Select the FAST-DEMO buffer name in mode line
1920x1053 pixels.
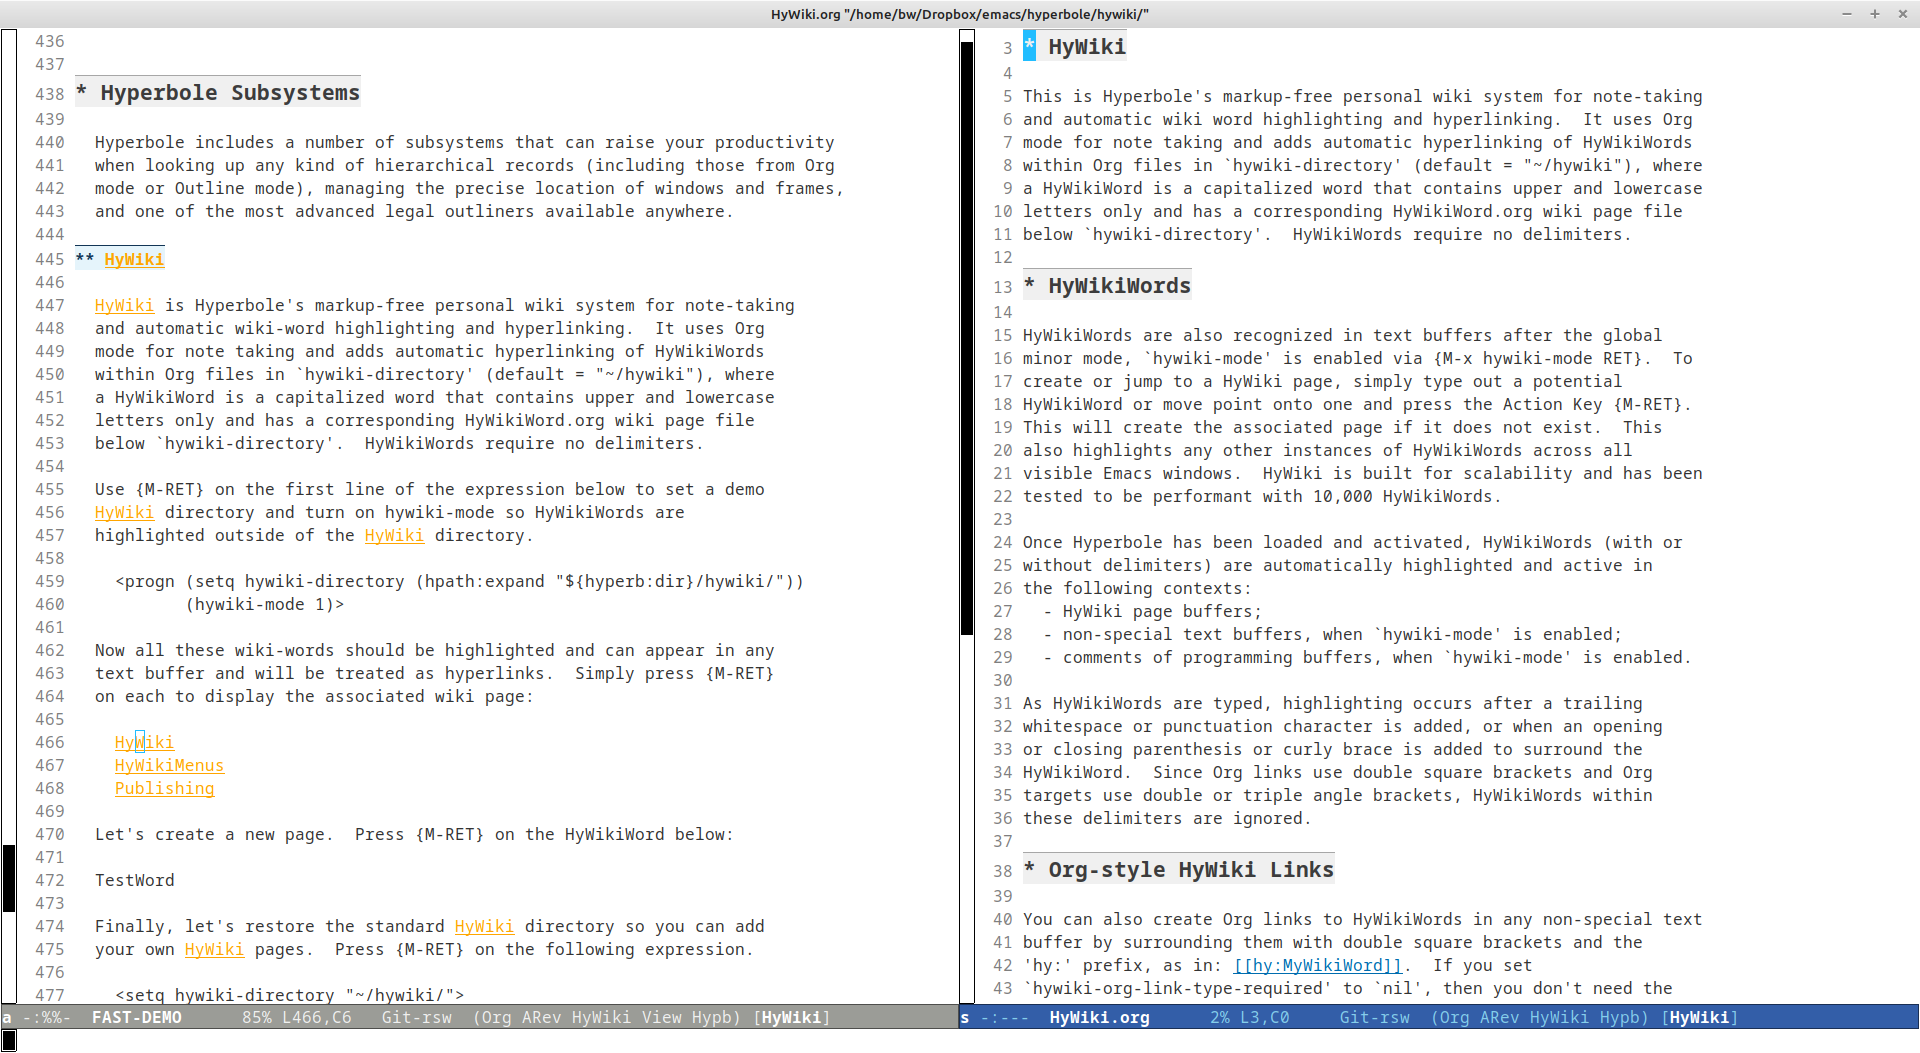coord(136,1018)
